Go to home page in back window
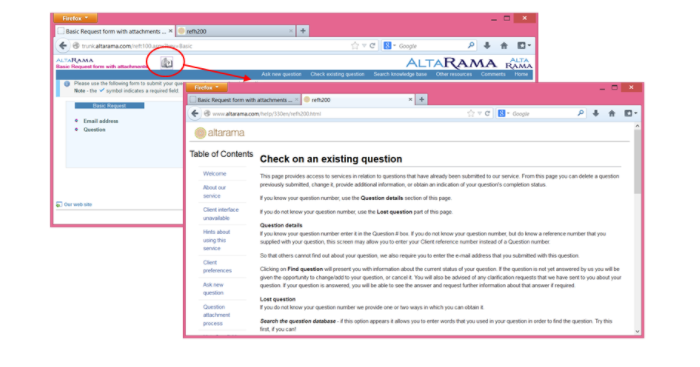This screenshot has height=367, width=700. click(x=504, y=46)
